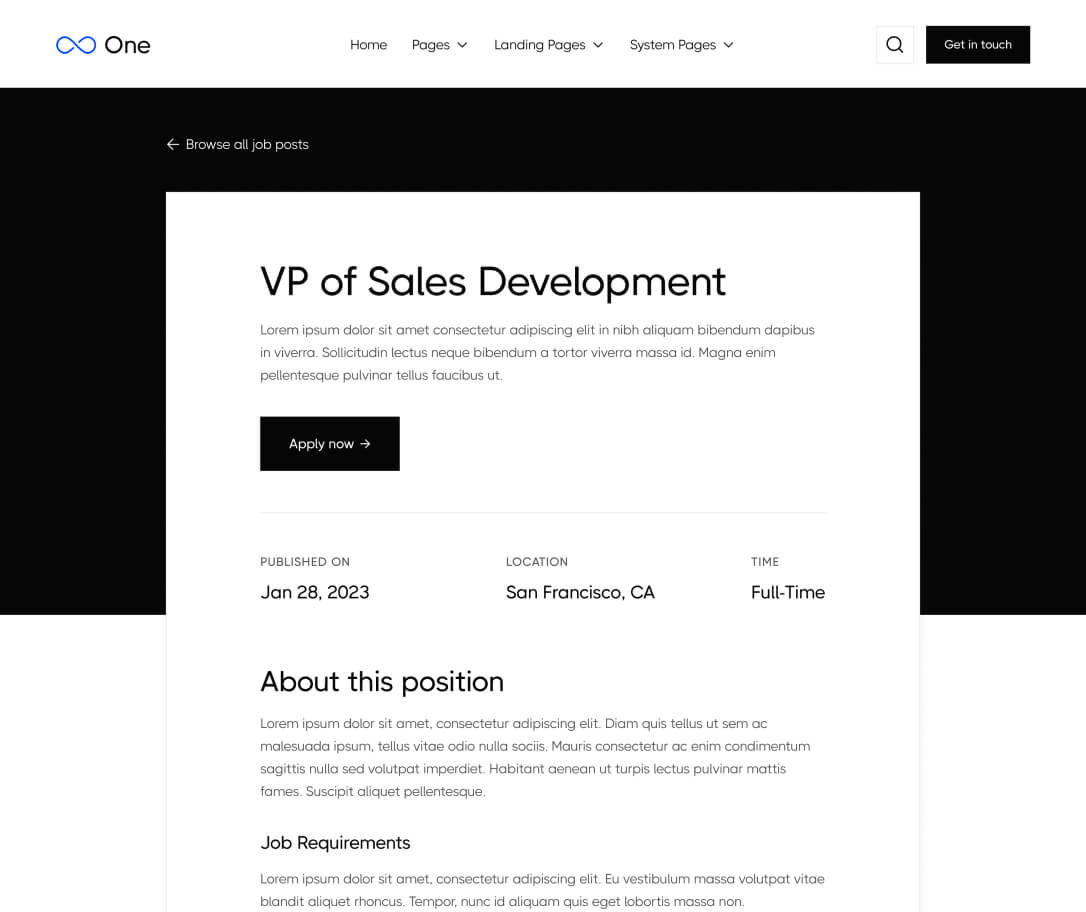Click the Apply now button text

321,444
